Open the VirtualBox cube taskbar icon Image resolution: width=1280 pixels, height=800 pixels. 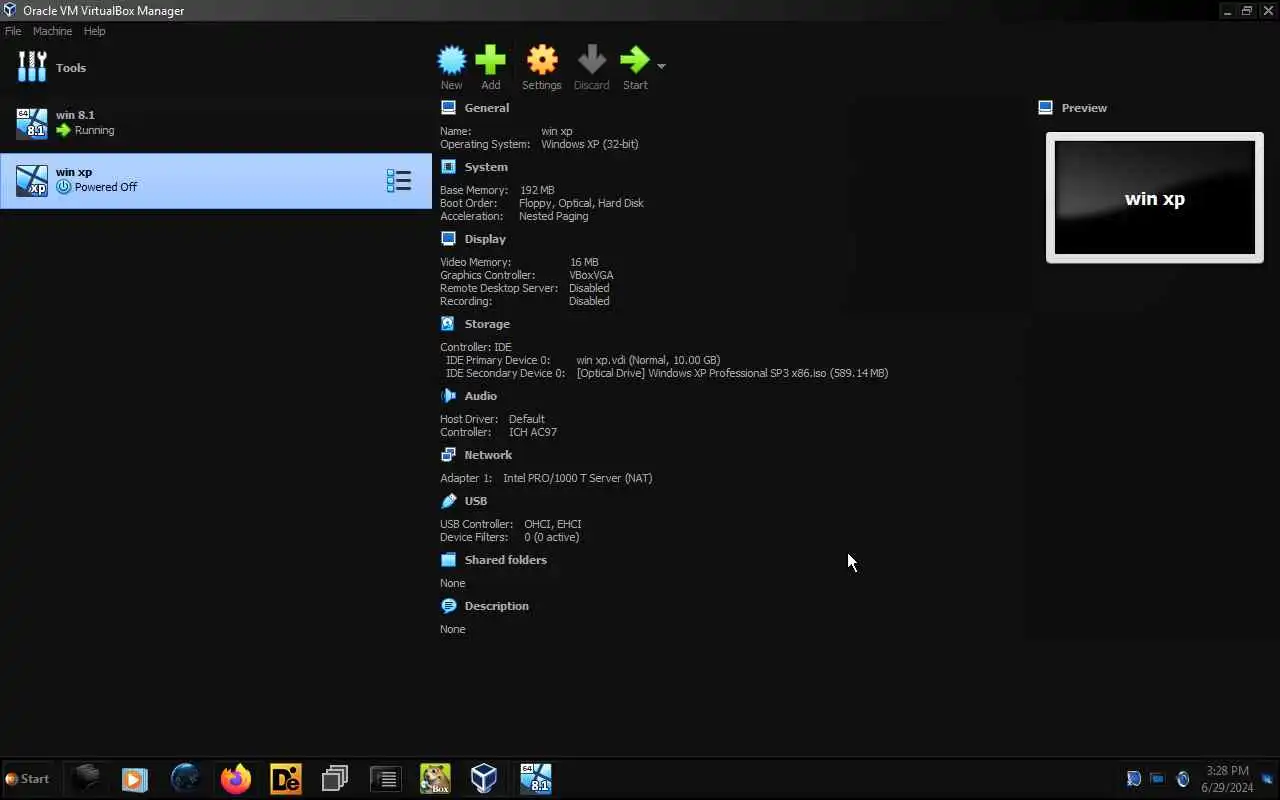coord(484,779)
